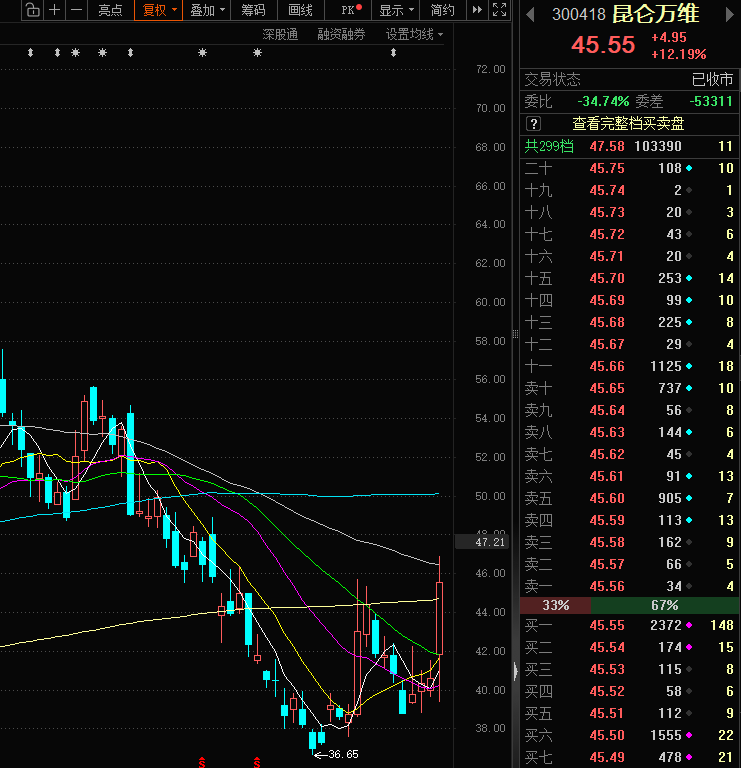Click the 融资融券 margin trading label

(x=341, y=34)
